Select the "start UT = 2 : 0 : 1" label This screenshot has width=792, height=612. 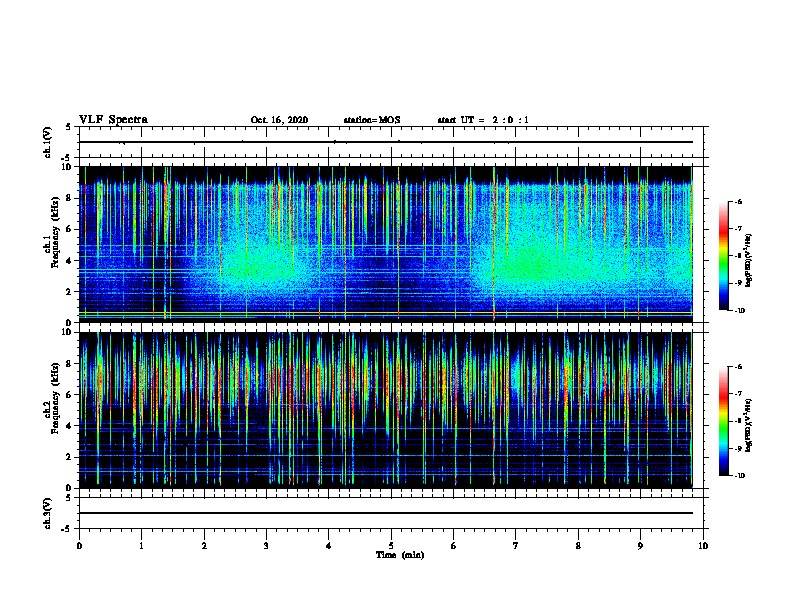point(483,120)
